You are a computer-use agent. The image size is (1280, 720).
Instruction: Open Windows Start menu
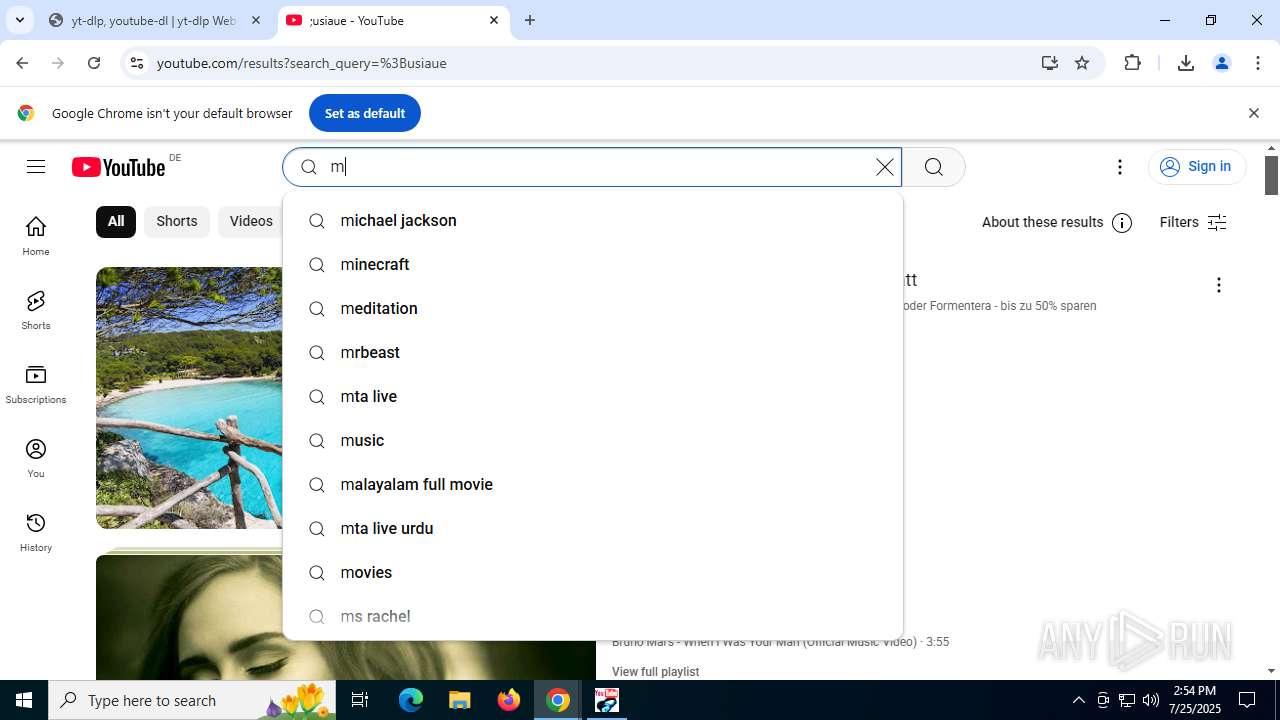click(24, 700)
